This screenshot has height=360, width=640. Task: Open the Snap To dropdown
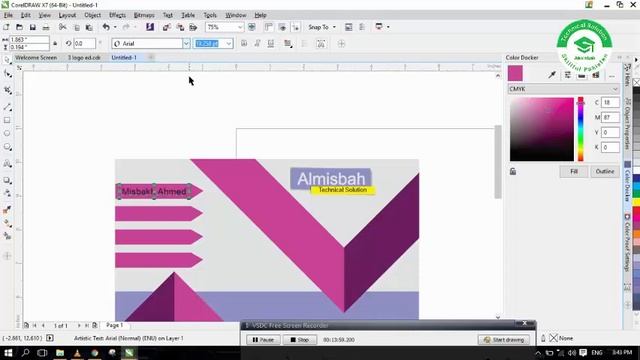[x=322, y=27]
